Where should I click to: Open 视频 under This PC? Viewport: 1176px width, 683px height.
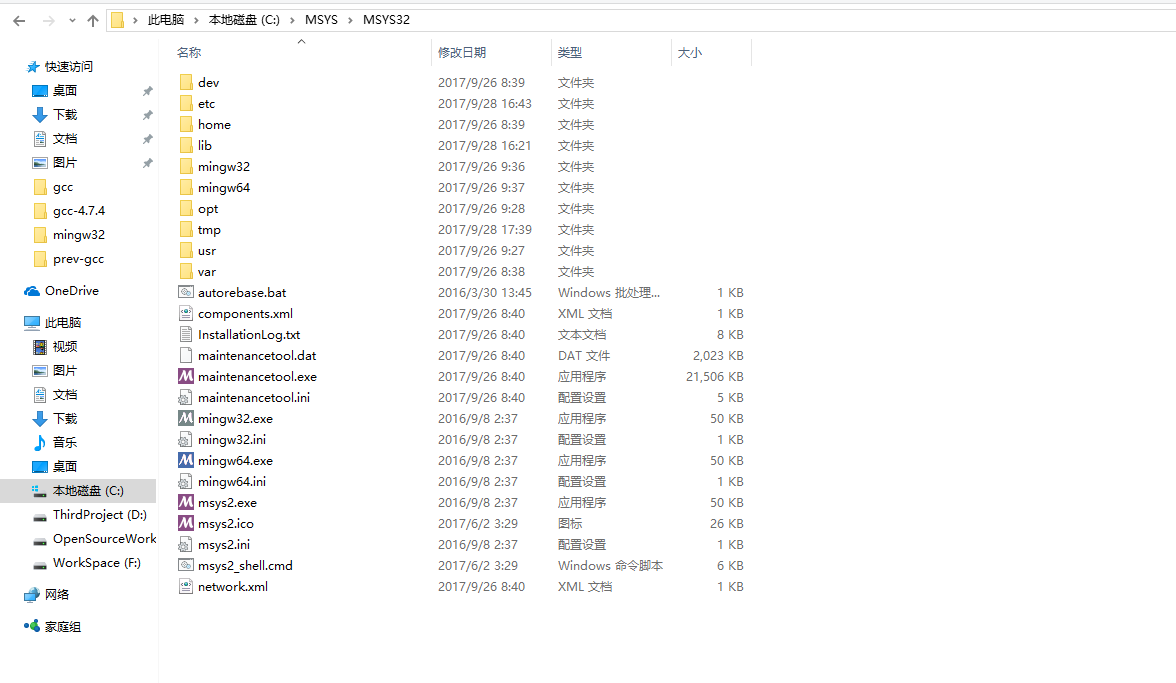(64, 346)
